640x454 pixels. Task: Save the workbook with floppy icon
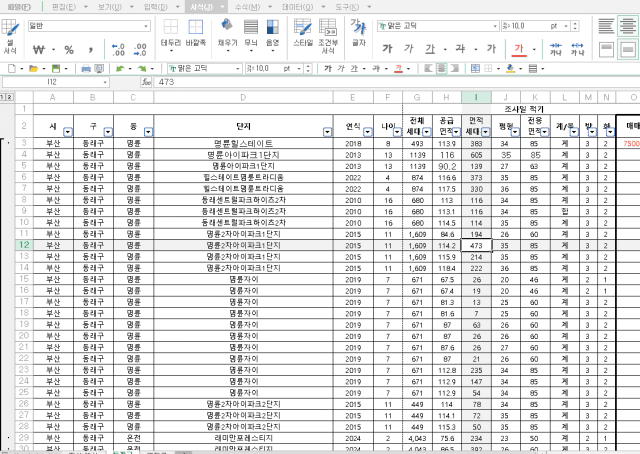pos(56,69)
